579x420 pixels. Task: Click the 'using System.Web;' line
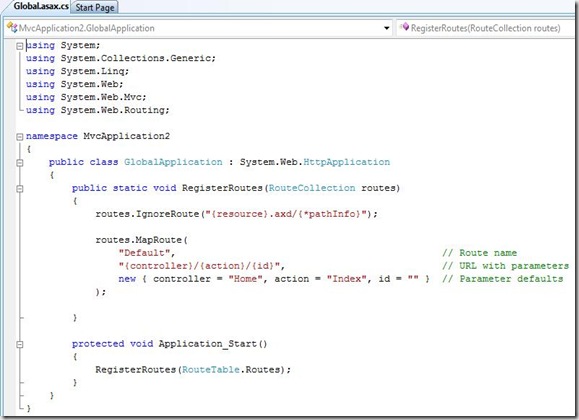(x=74, y=84)
